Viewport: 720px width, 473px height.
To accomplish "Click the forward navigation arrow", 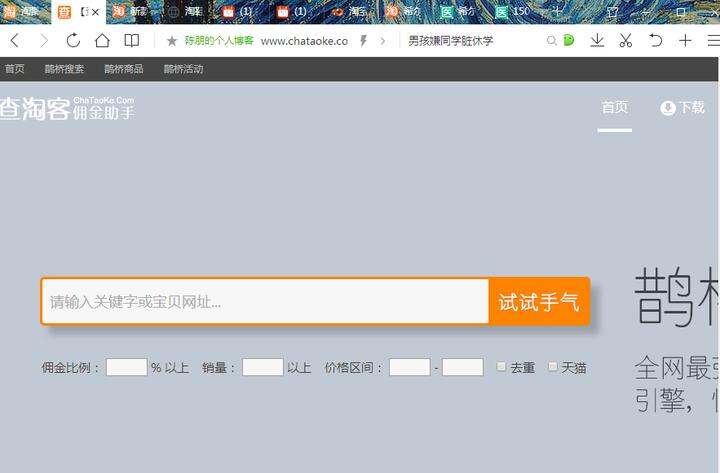I will coord(44,41).
